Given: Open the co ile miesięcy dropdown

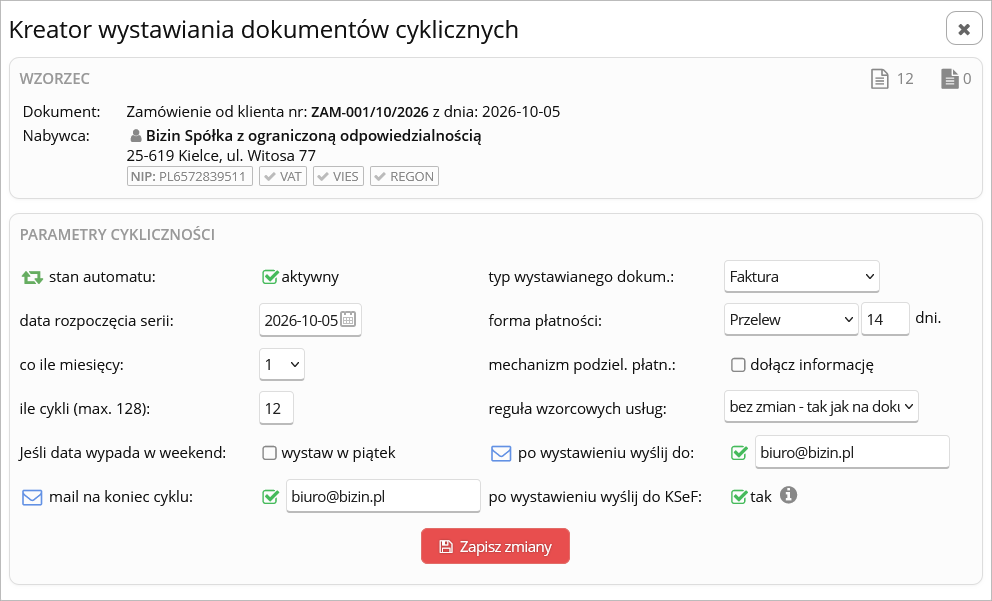Looking at the screenshot, I should click(282, 364).
